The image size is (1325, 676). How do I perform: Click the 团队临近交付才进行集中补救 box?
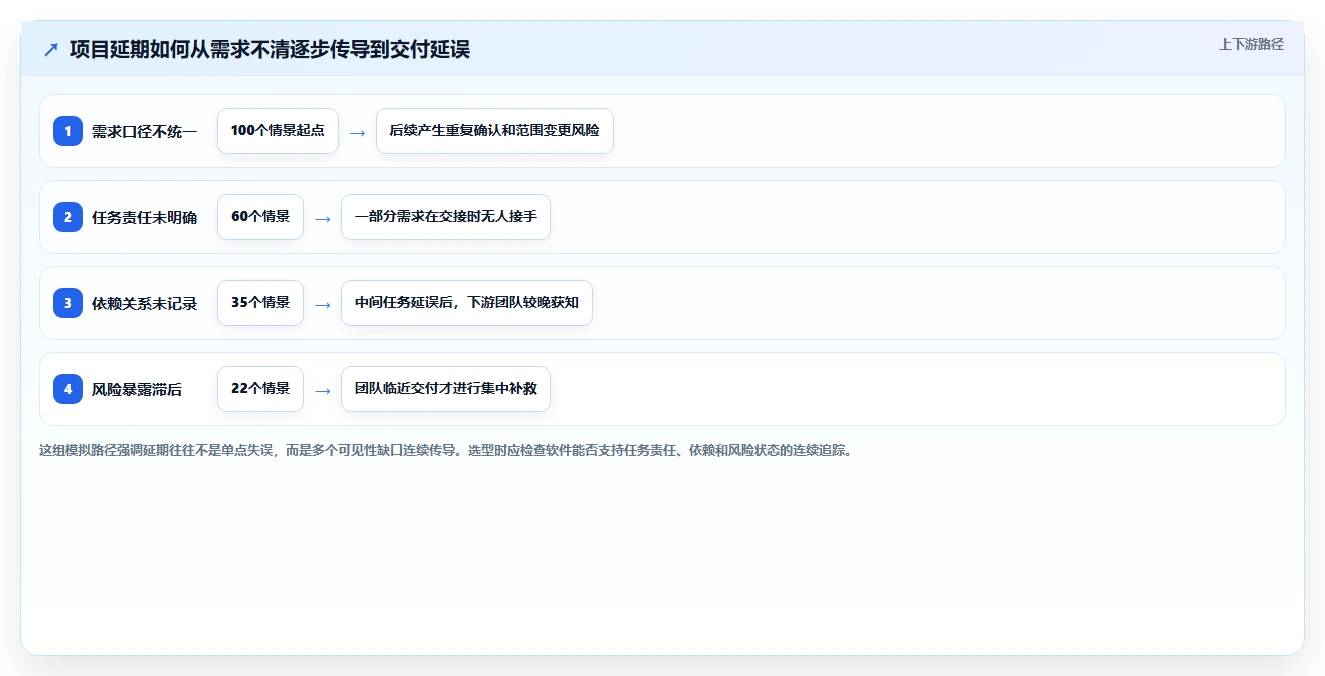[x=446, y=389]
